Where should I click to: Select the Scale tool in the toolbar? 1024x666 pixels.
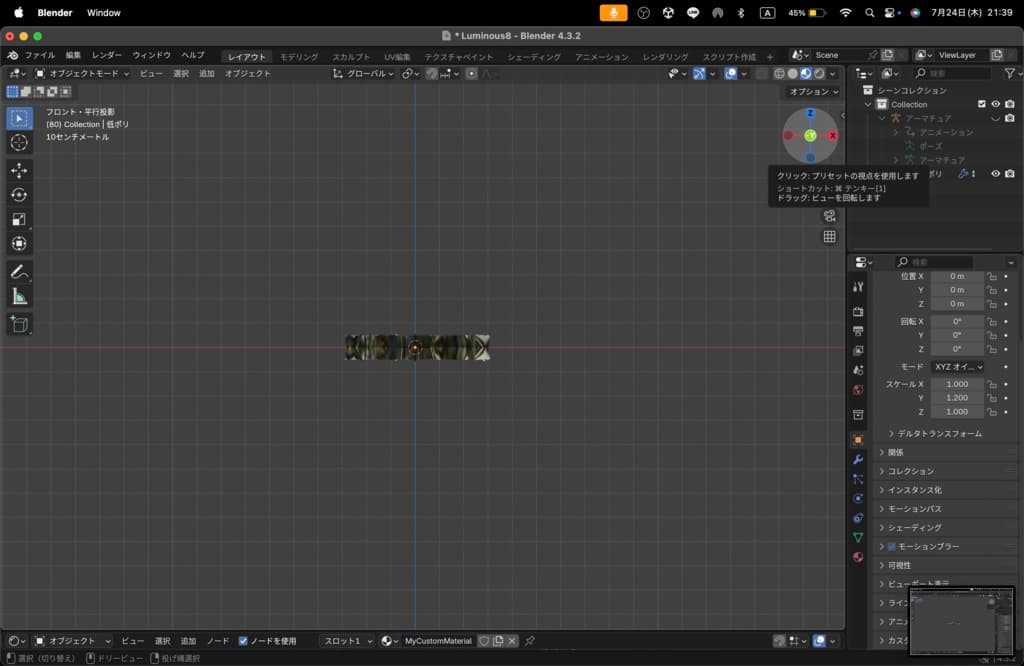(19, 219)
